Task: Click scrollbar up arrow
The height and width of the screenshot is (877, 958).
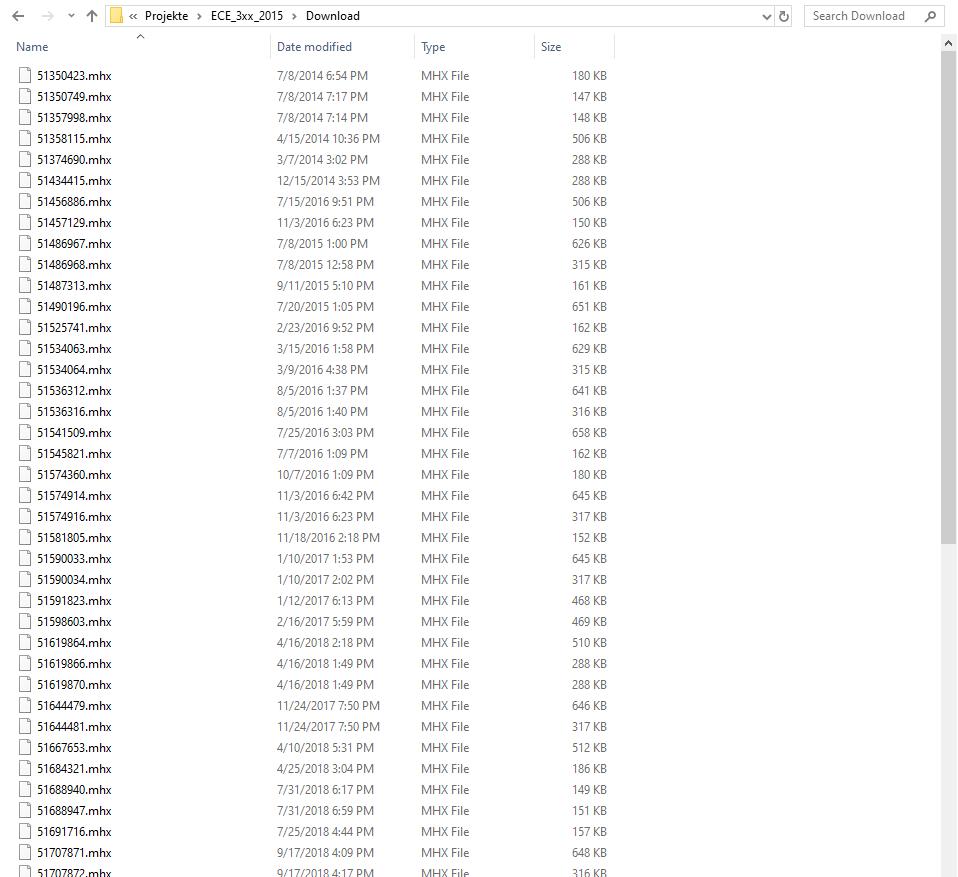Action: click(x=948, y=43)
